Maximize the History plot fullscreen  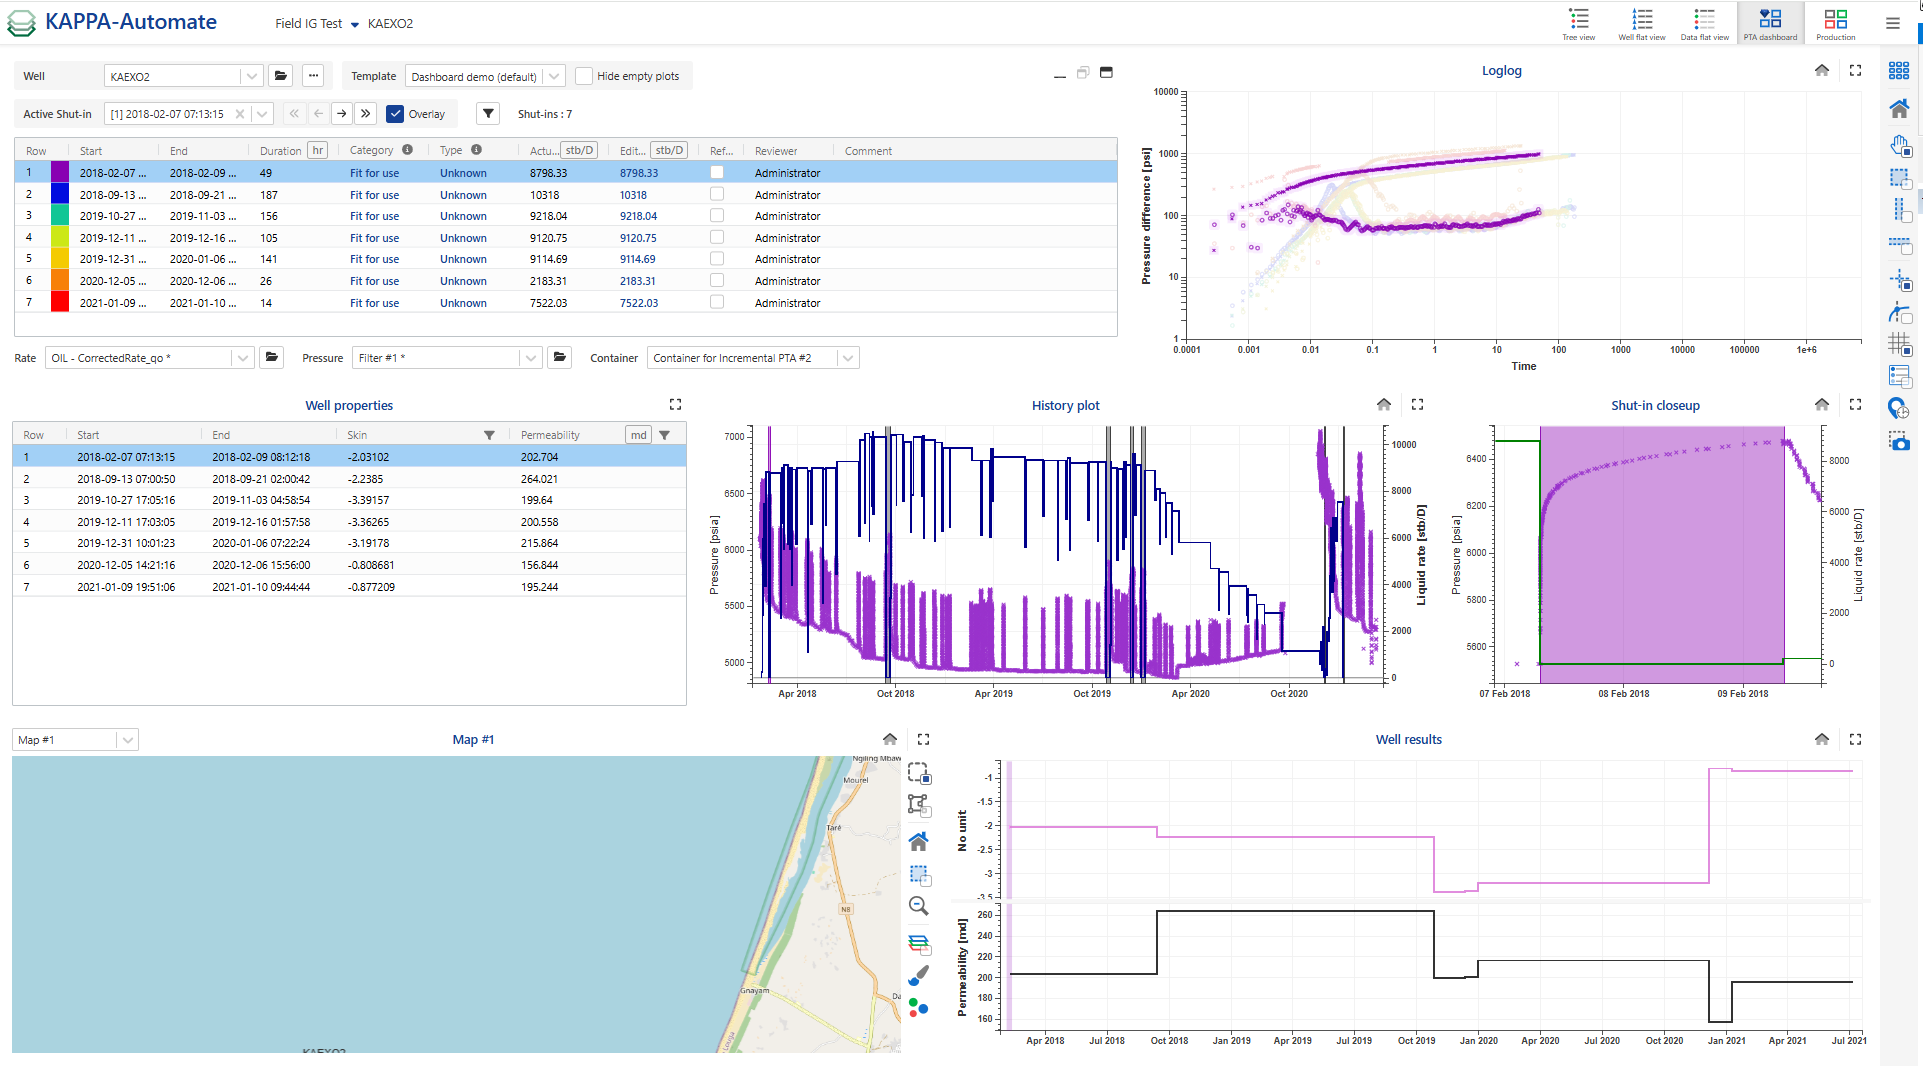[x=1417, y=405]
